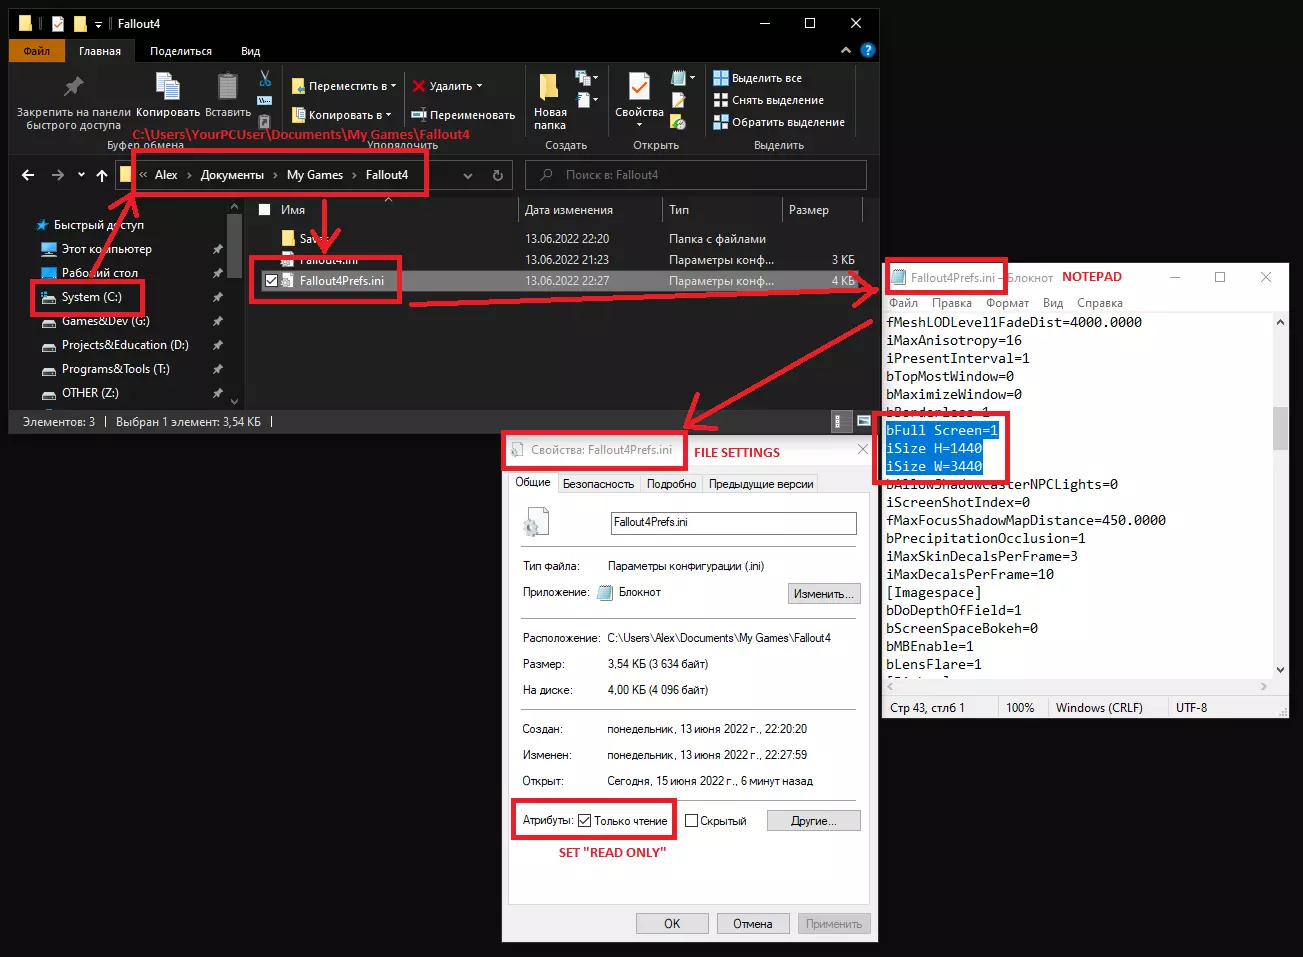Open the recent locations dropdown arrow
Image resolution: width=1303 pixels, height=957 pixels.
click(81, 175)
